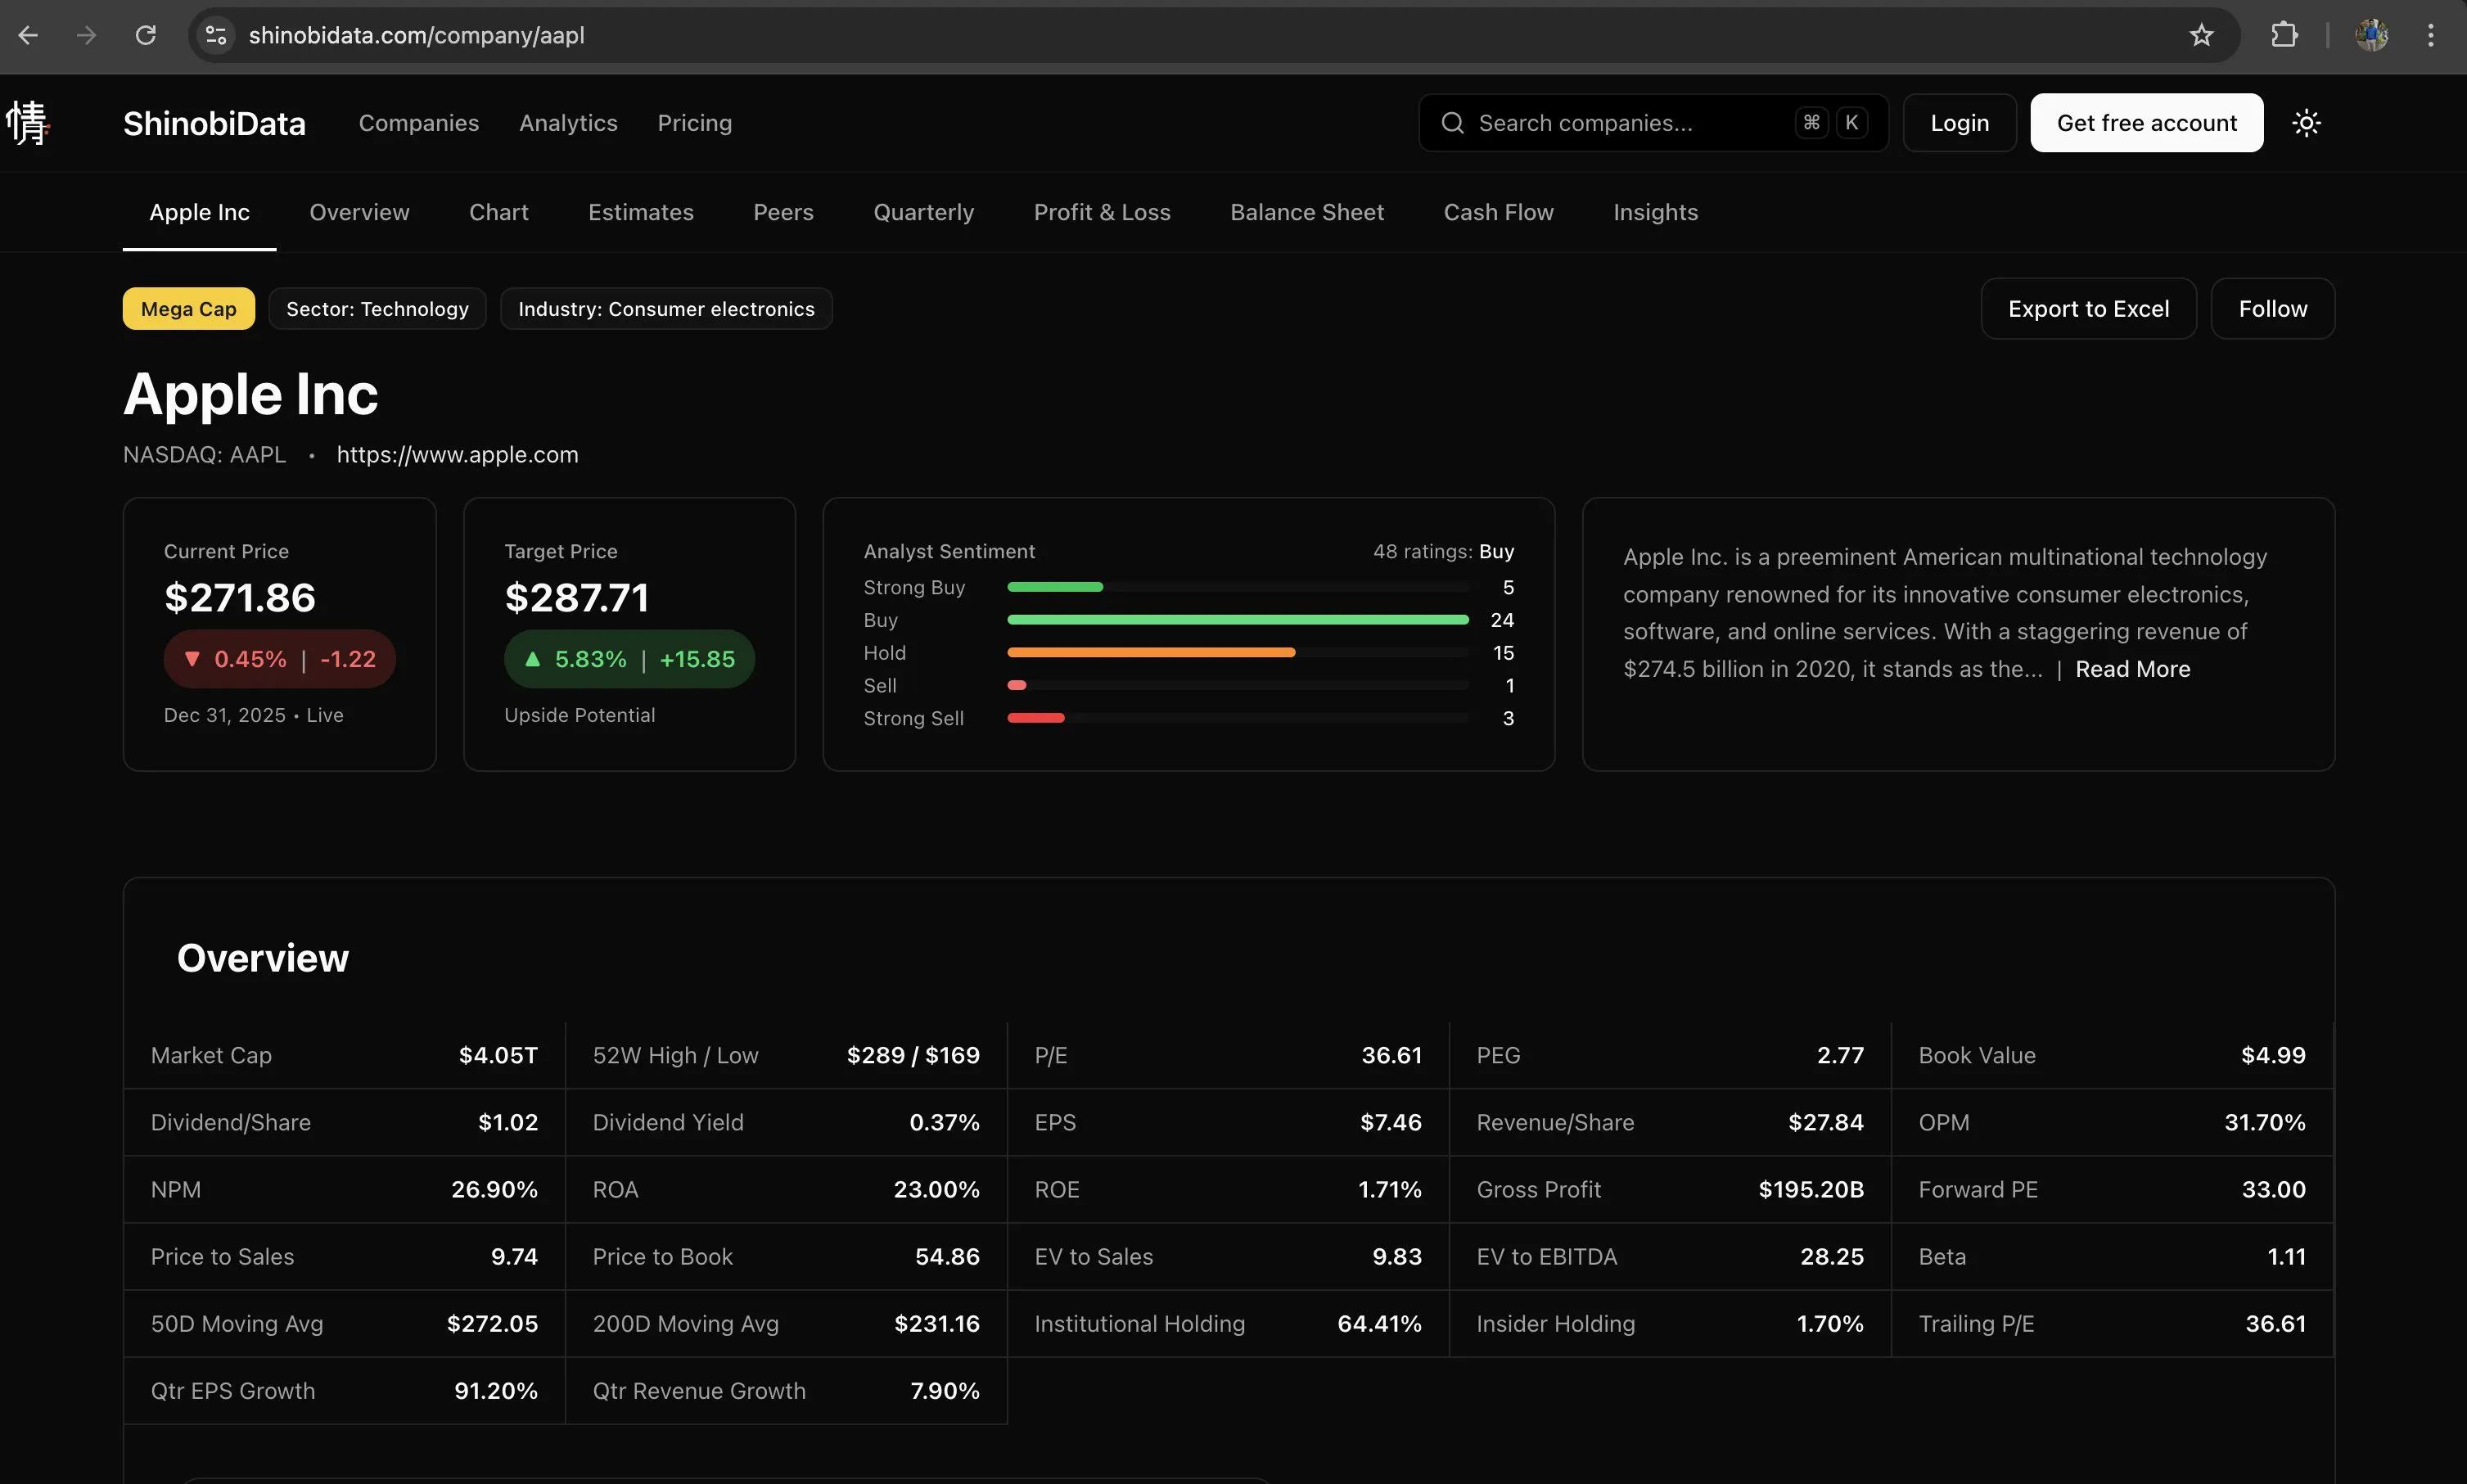Bookmark this page with the star icon
Image resolution: width=2467 pixels, height=1484 pixels.
coord(2201,36)
